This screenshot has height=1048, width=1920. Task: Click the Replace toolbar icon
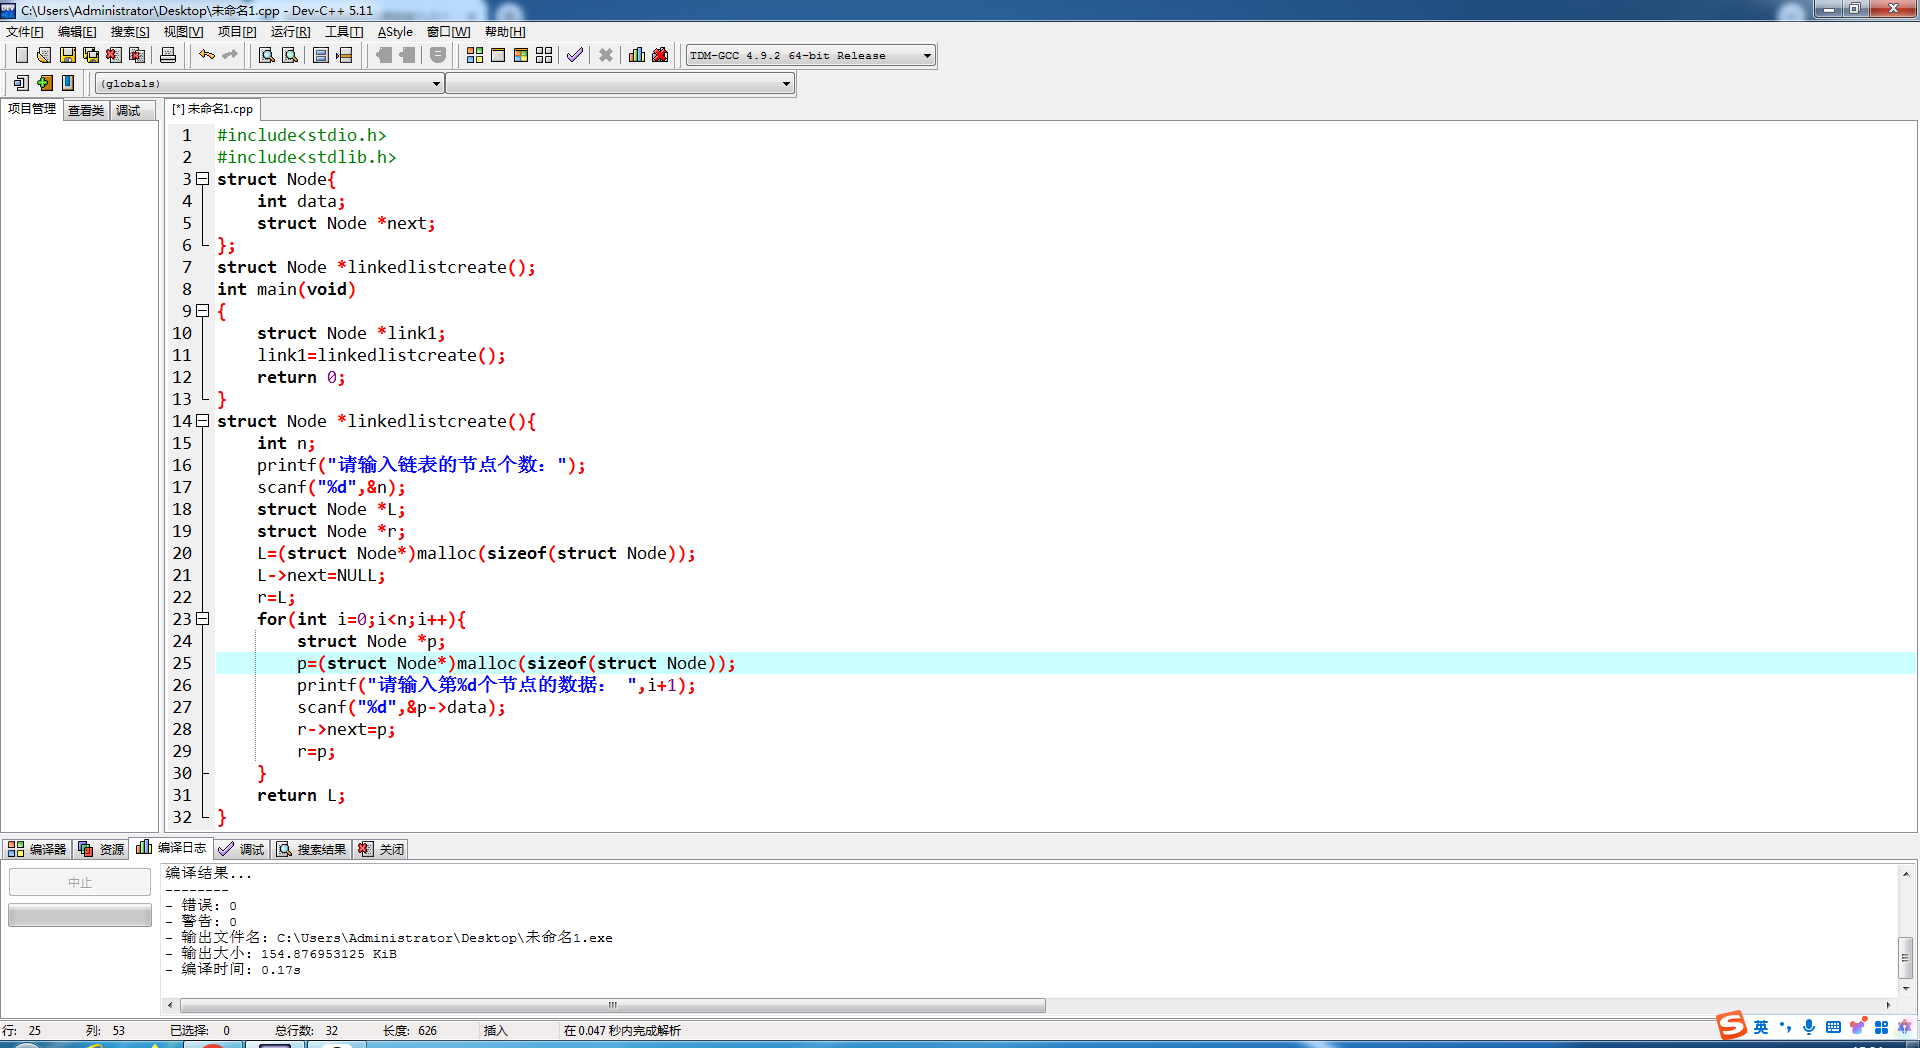[290, 55]
